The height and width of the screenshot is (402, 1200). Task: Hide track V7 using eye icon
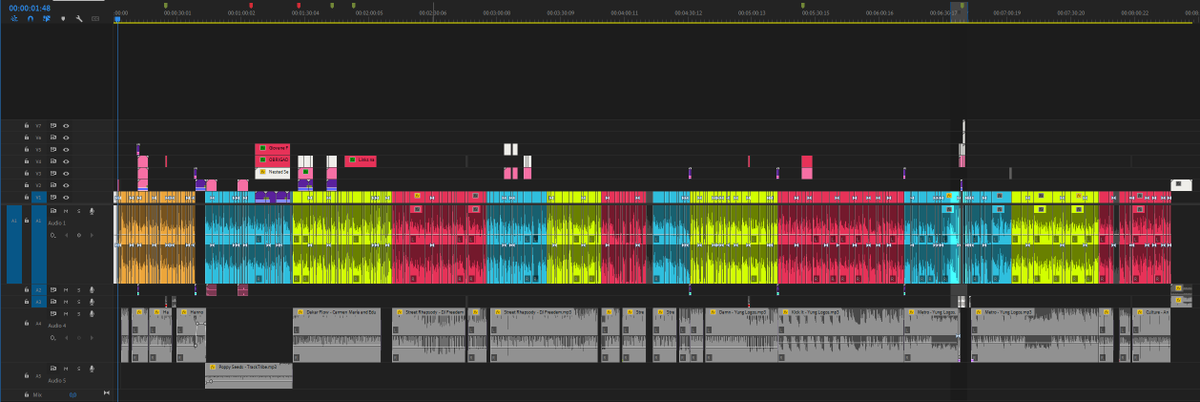[66, 126]
